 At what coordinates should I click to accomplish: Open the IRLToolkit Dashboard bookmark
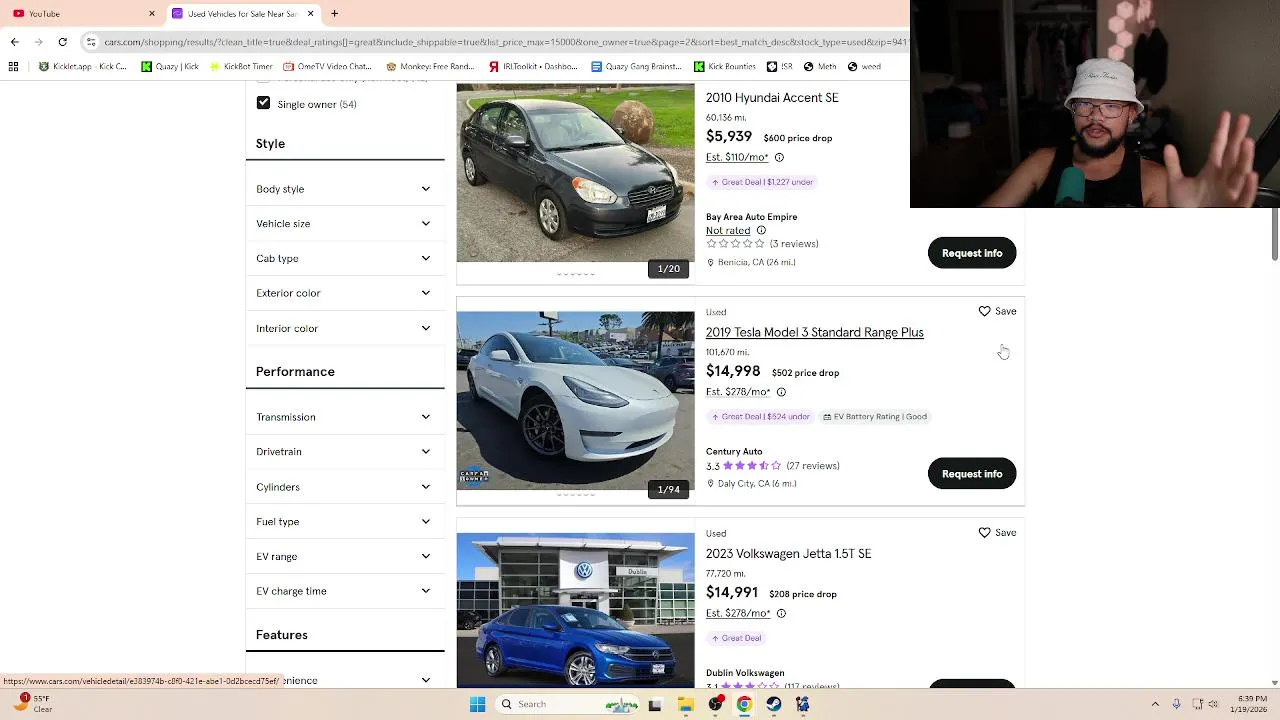pos(533,66)
